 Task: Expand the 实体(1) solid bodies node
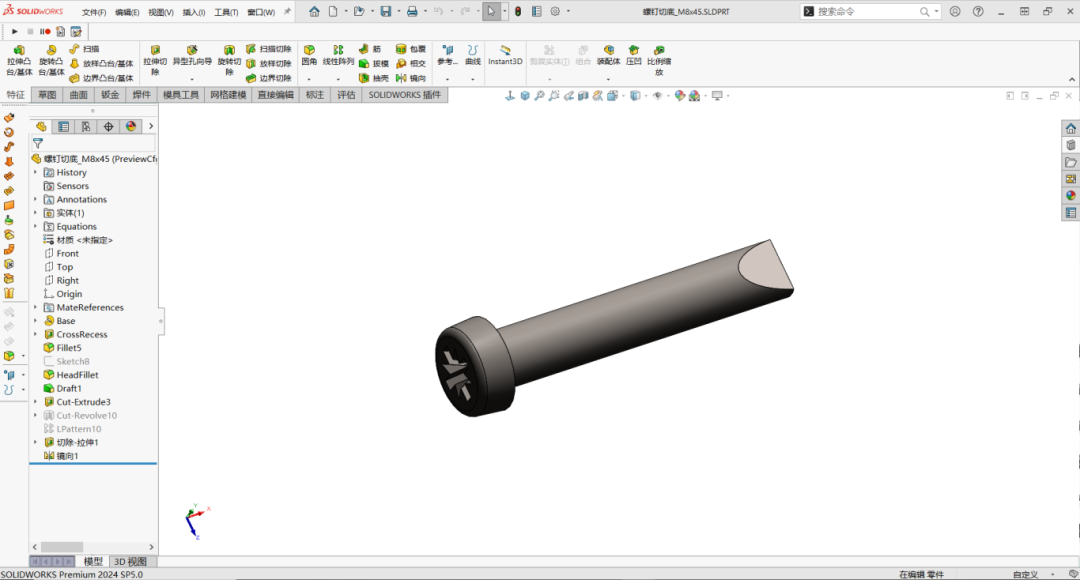(x=35, y=213)
